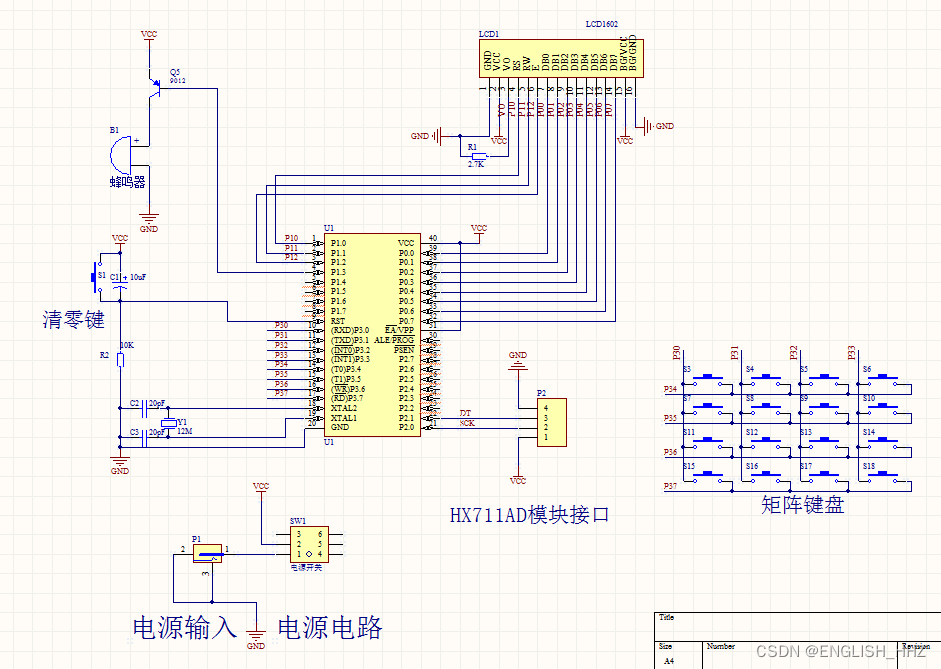Select the U1 microcontroller chip body
The image size is (941, 669).
[x=372, y=335]
